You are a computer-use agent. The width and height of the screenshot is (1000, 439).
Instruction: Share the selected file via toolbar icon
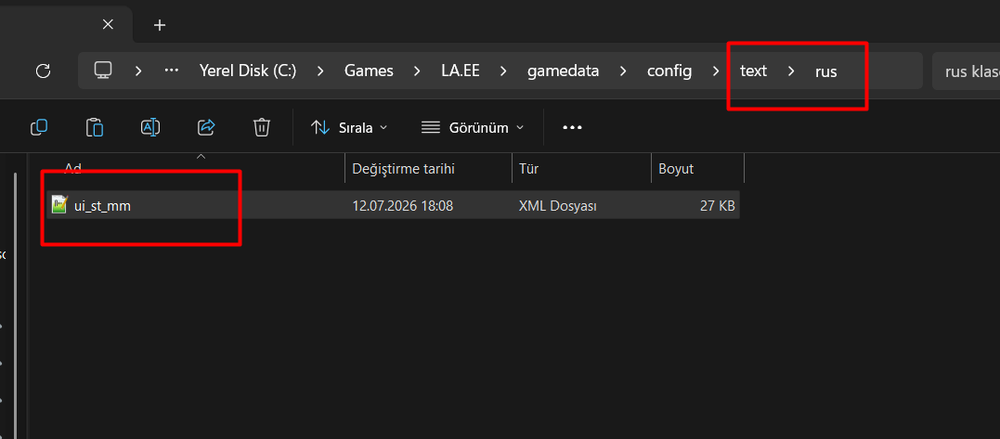pos(206,128)
